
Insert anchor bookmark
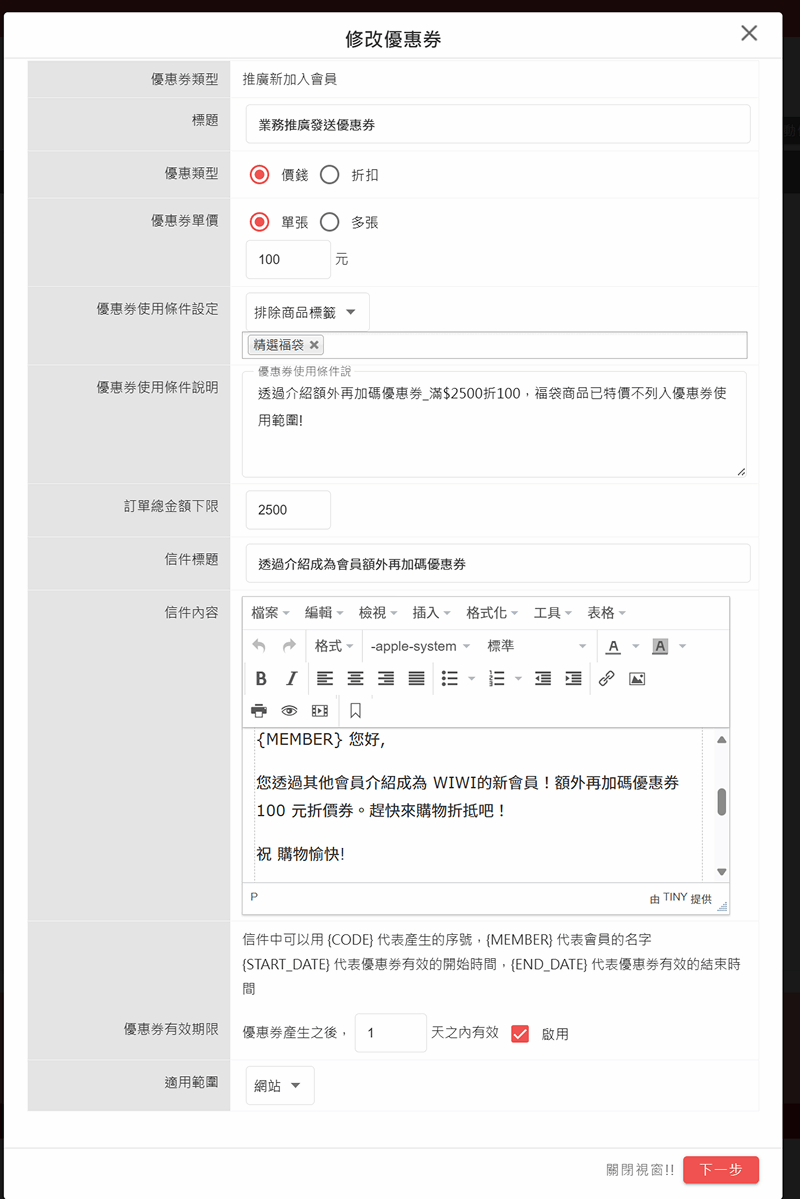coord(356,711)
